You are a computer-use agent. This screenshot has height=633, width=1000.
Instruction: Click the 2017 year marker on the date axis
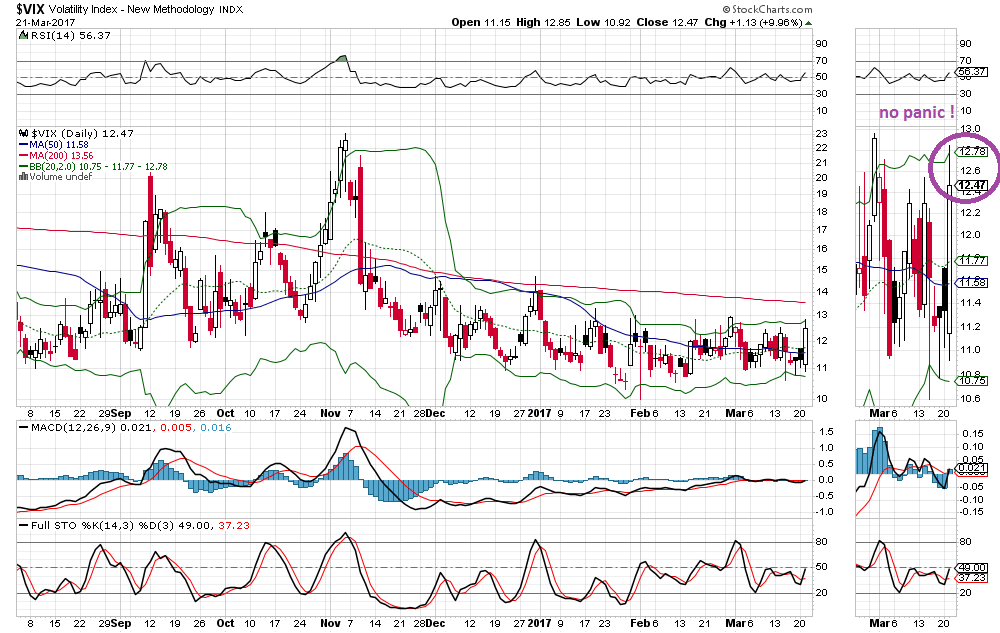tap(541, 413)
